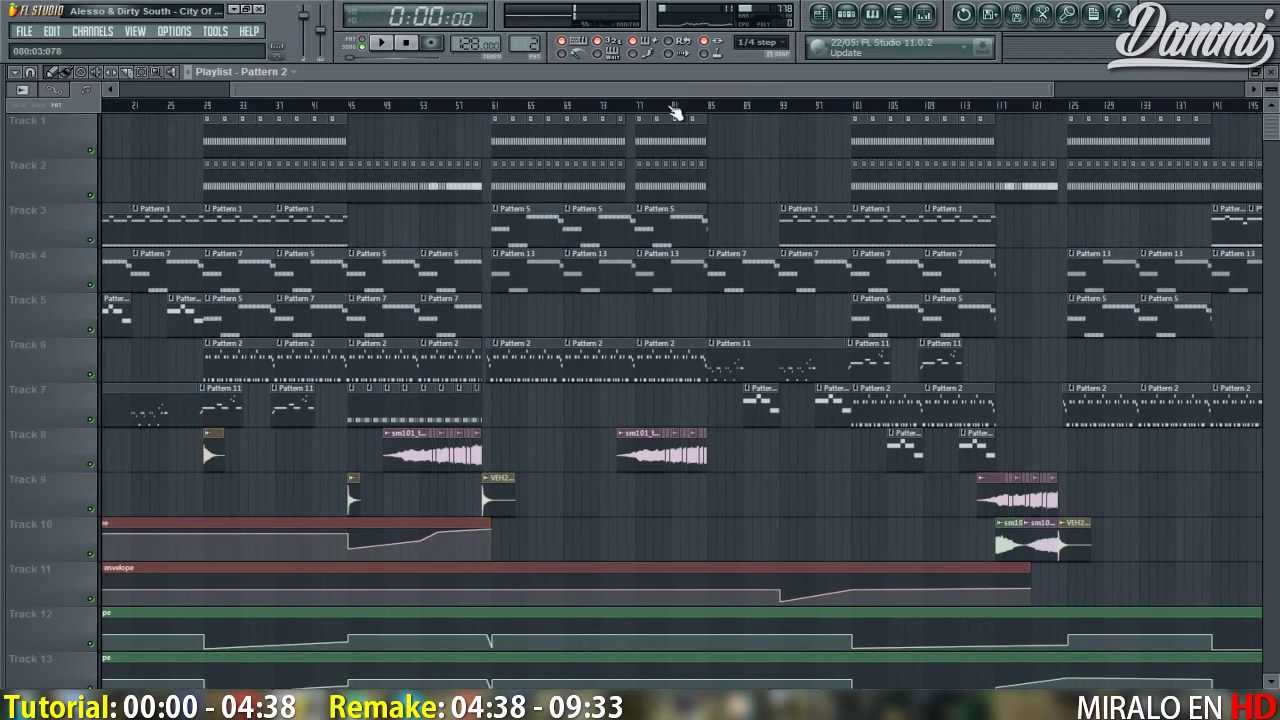Image resolution: width=1280 pixels, height=720 pixels.
Task: Open the Playlist options menu arrow
Action: coord(15,72)
